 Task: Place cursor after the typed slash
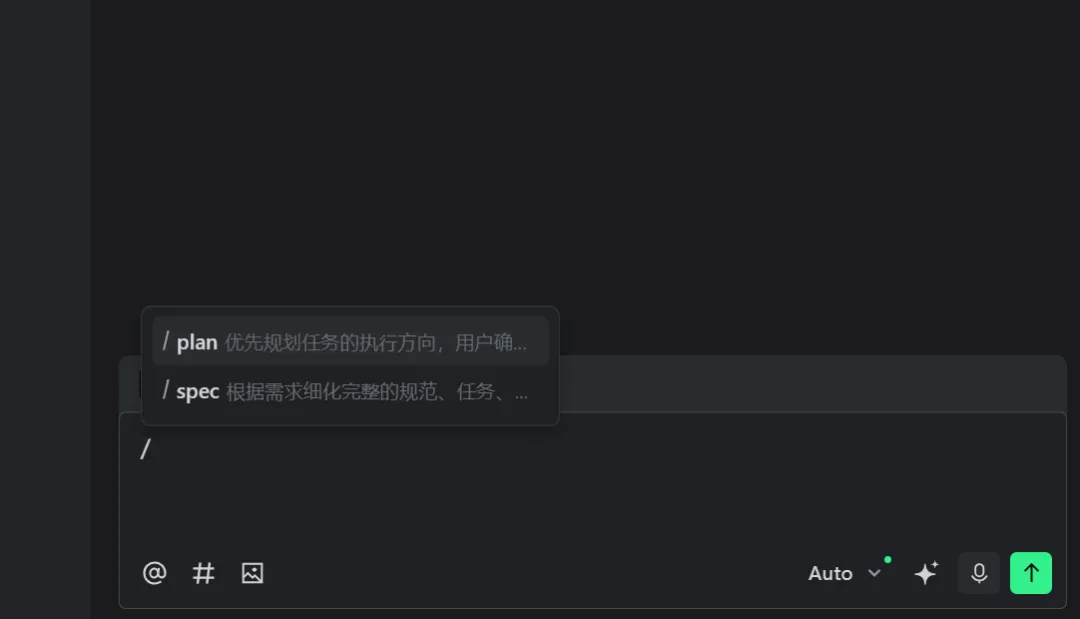[x=153, y=450]
